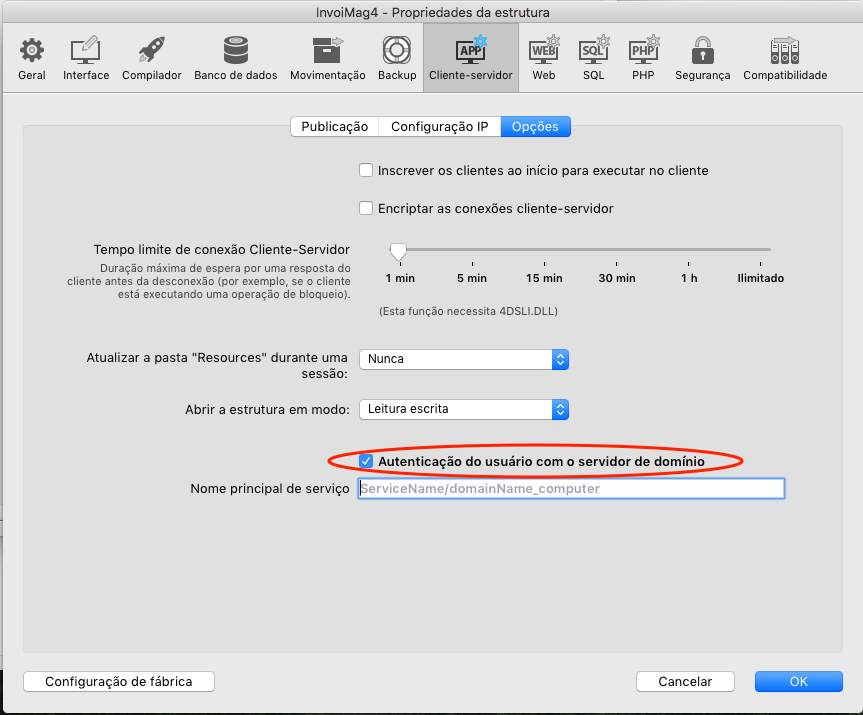Switch to the Configuração IP tab
The image size is (863, 715).
(x=439, y=127)
